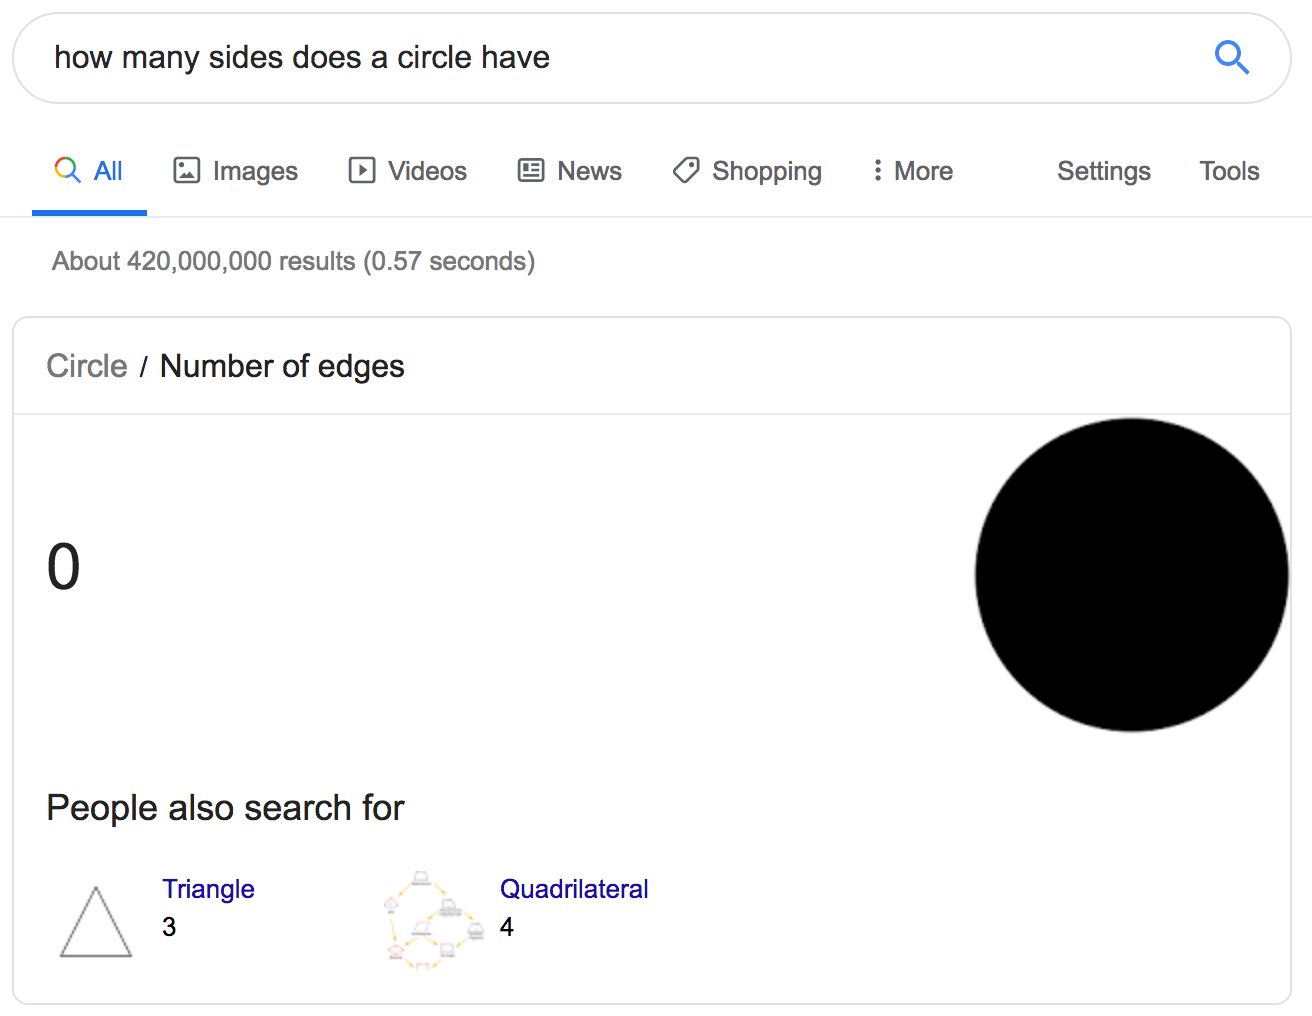Select the Shopping results tab
This screenshot has width=1312, height=1016.
(x=747, y=171)
